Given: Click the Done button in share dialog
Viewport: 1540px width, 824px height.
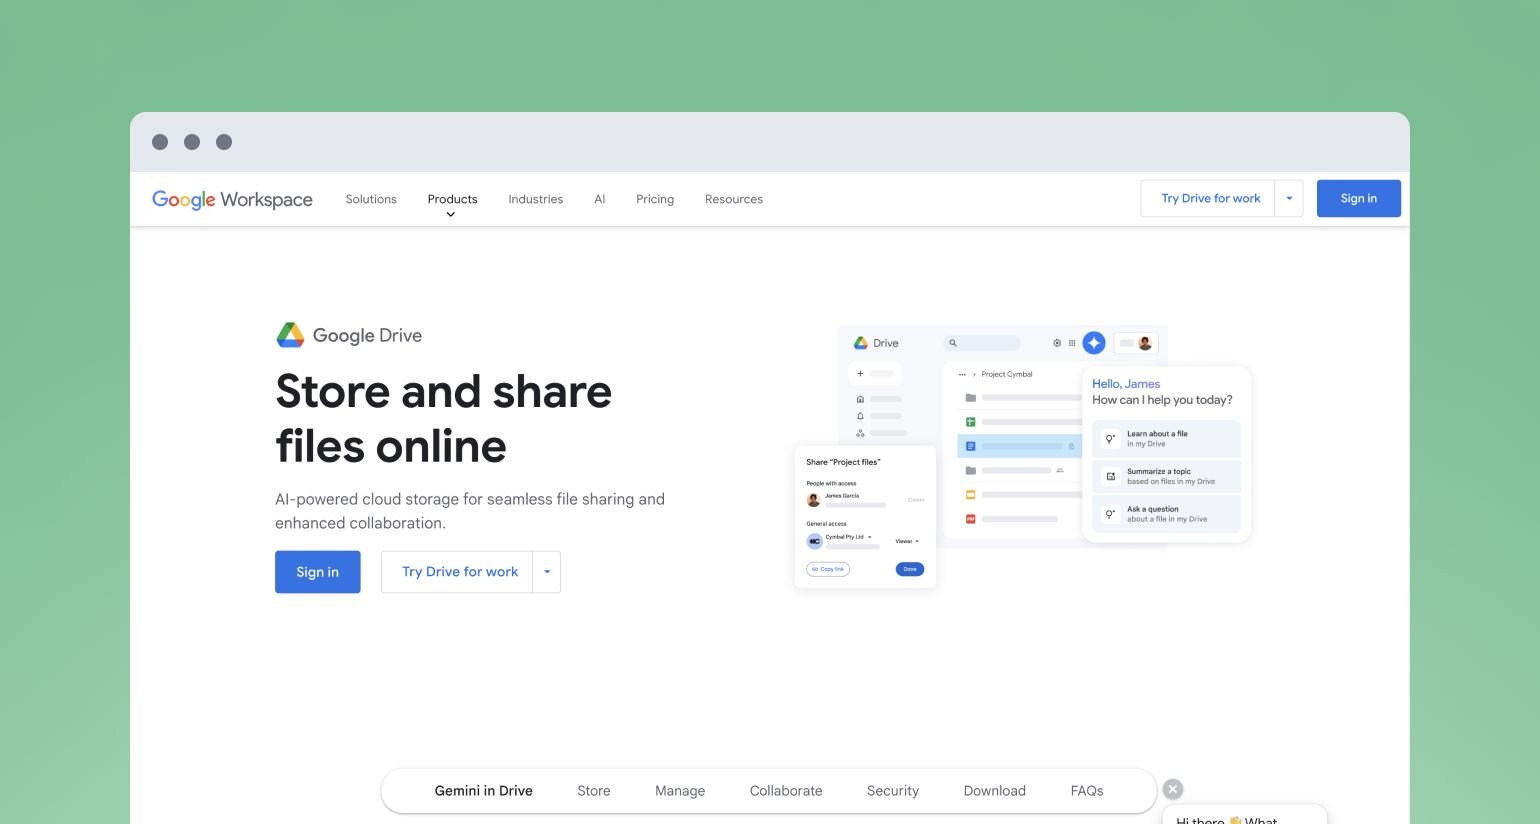Looking at the screenshot, I should pos(910,569).
